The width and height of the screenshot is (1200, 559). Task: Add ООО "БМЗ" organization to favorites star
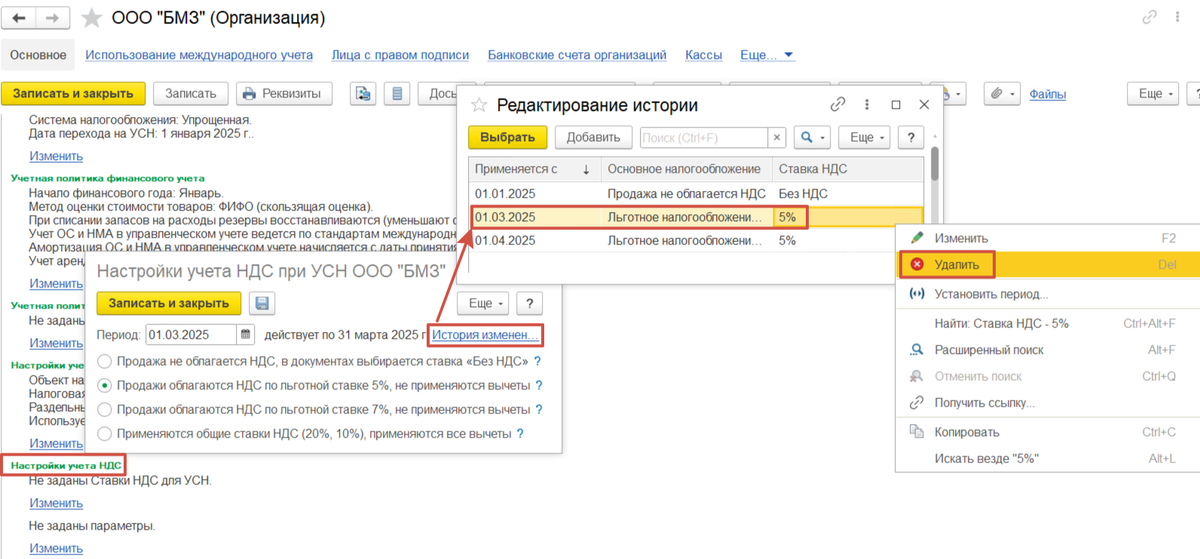point(91,18)
